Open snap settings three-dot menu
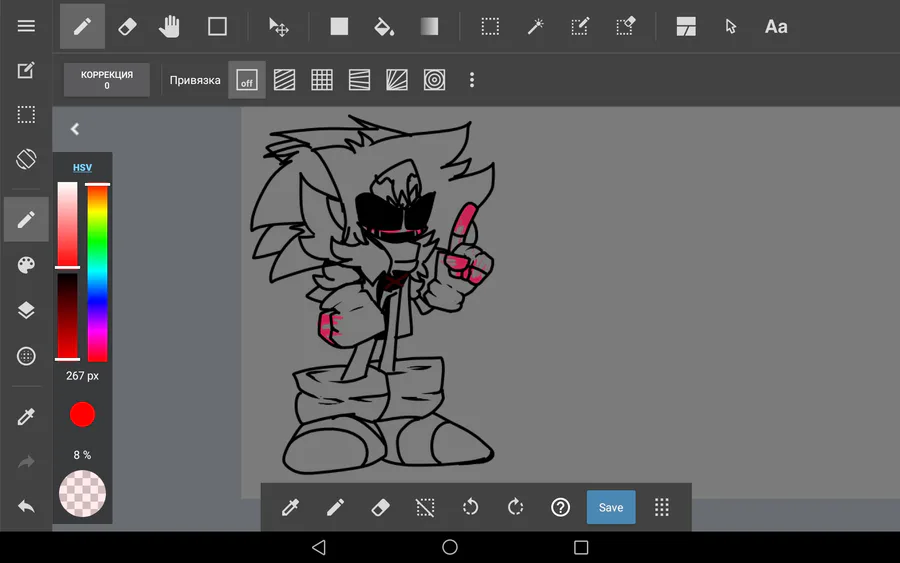The image size is (900, 563). pyautogui.click(x=472, y=80)
